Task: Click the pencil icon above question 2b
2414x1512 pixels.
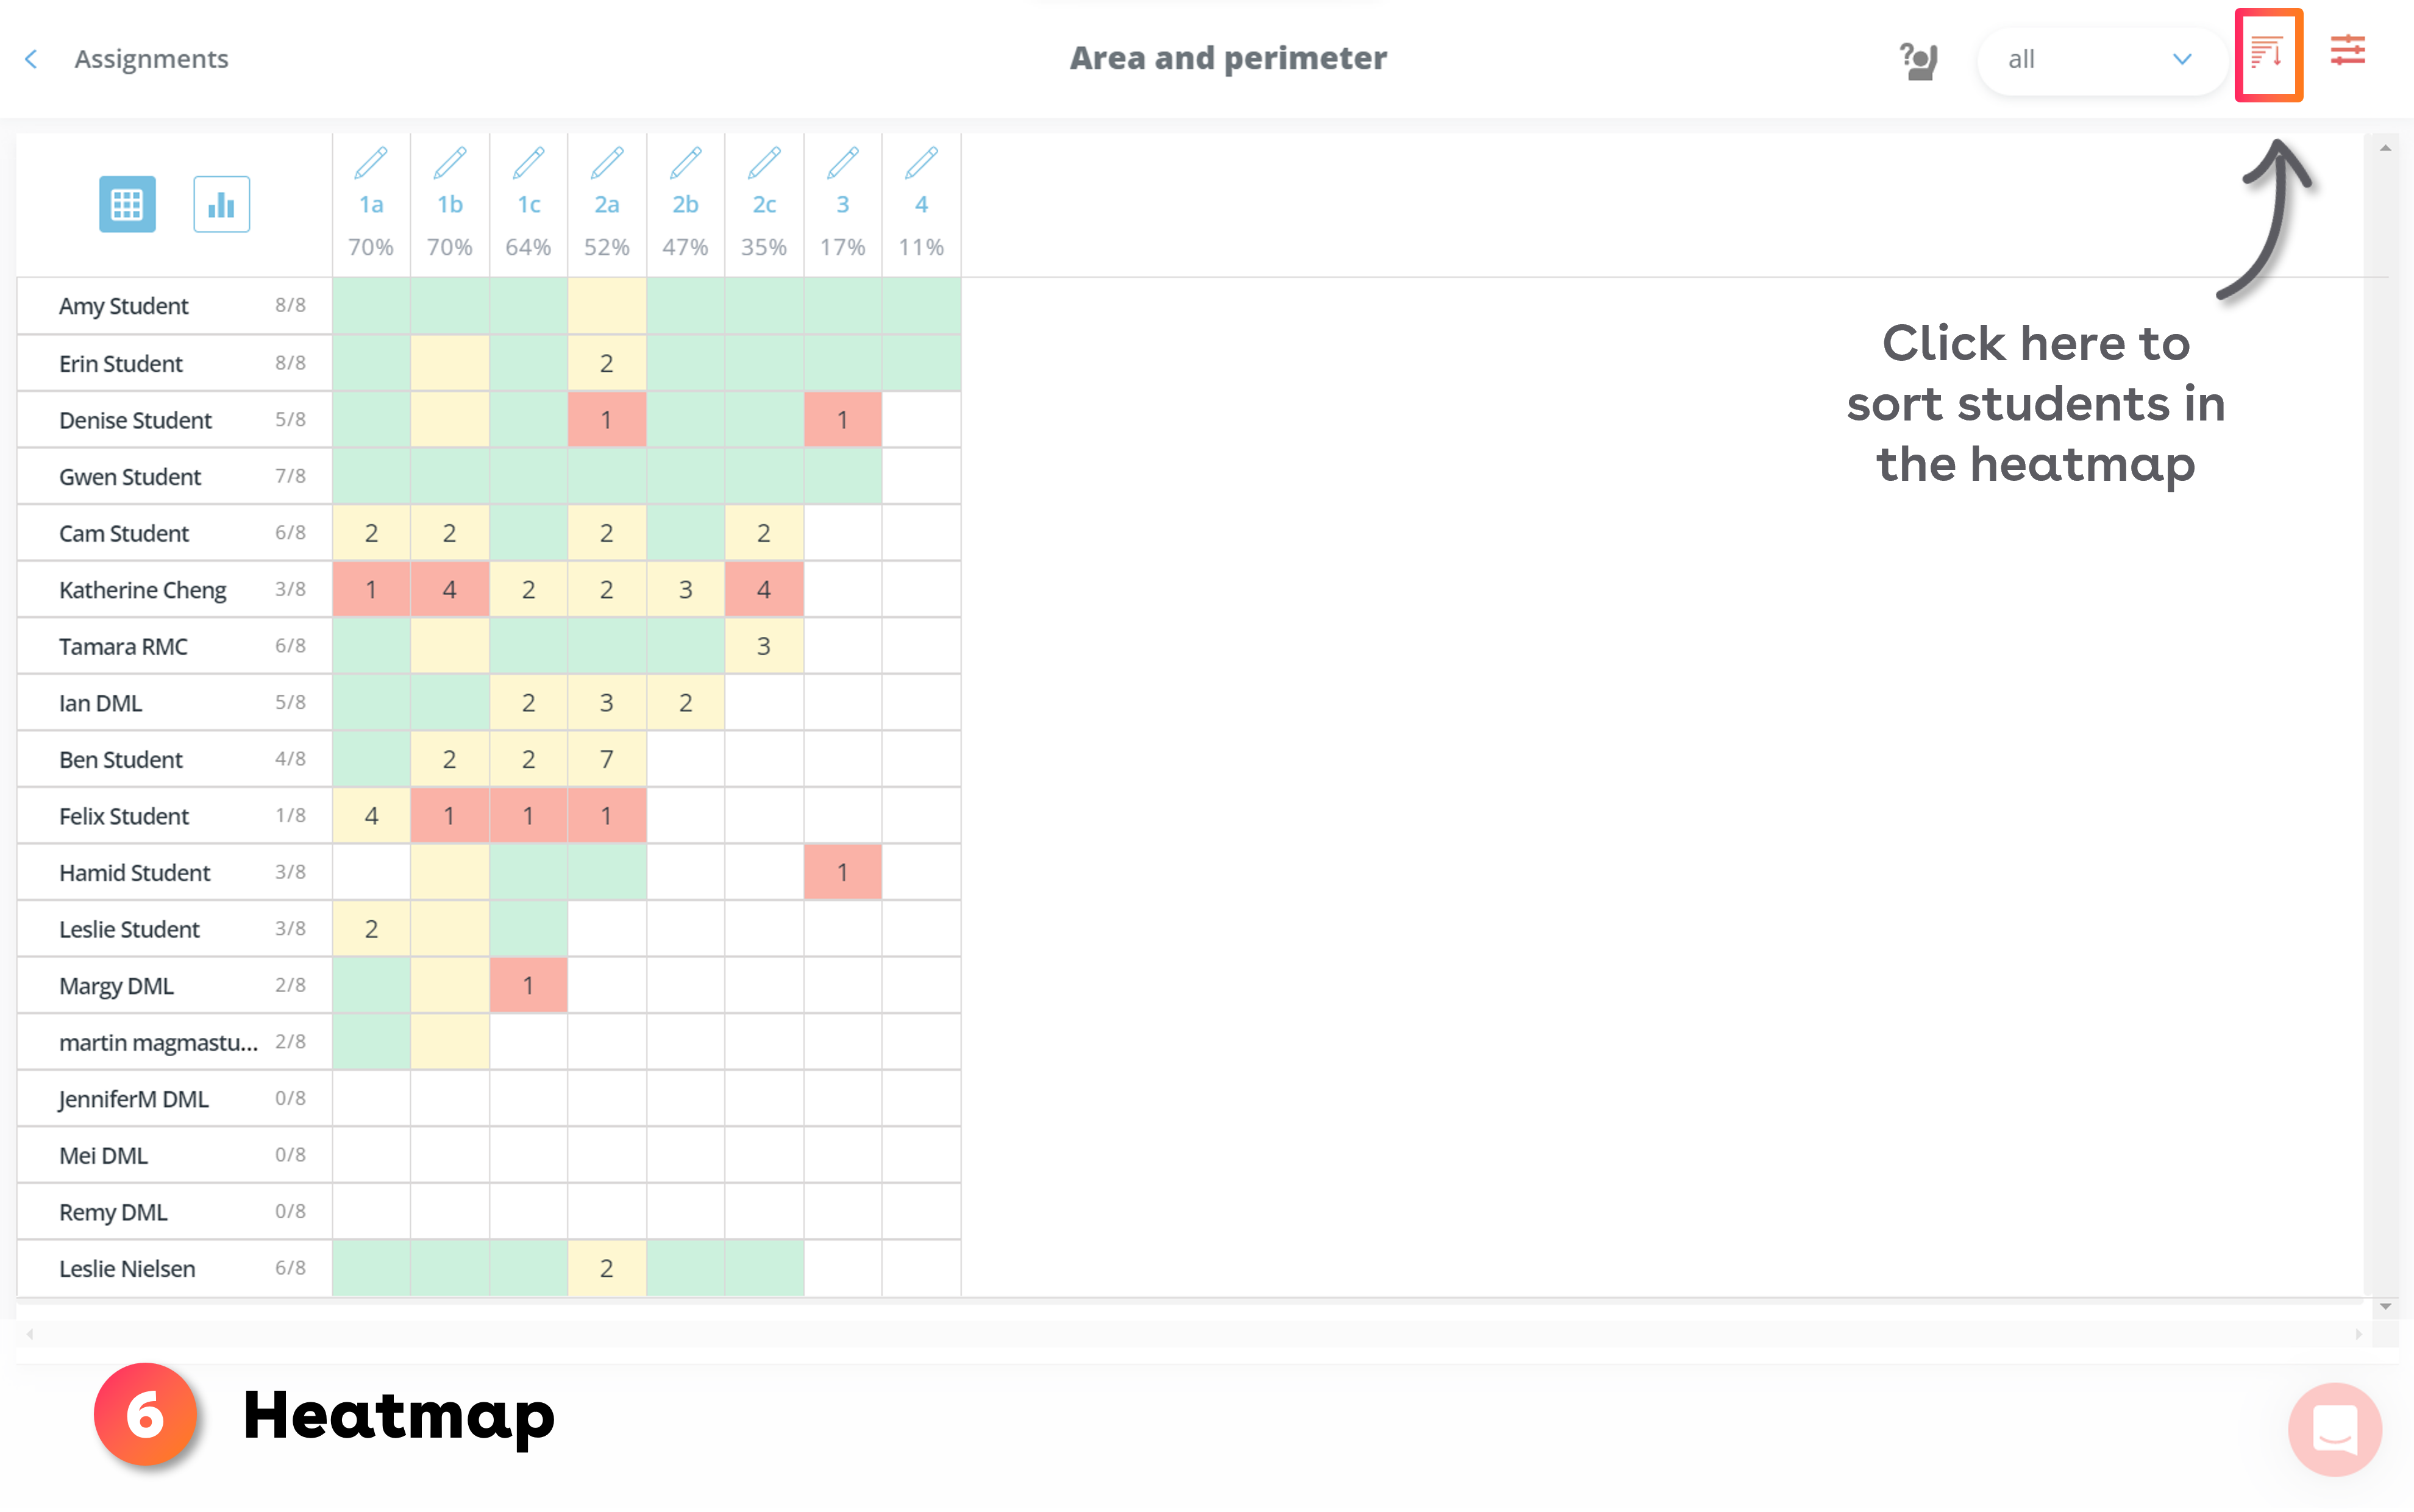Action: [x=685, y=163]
